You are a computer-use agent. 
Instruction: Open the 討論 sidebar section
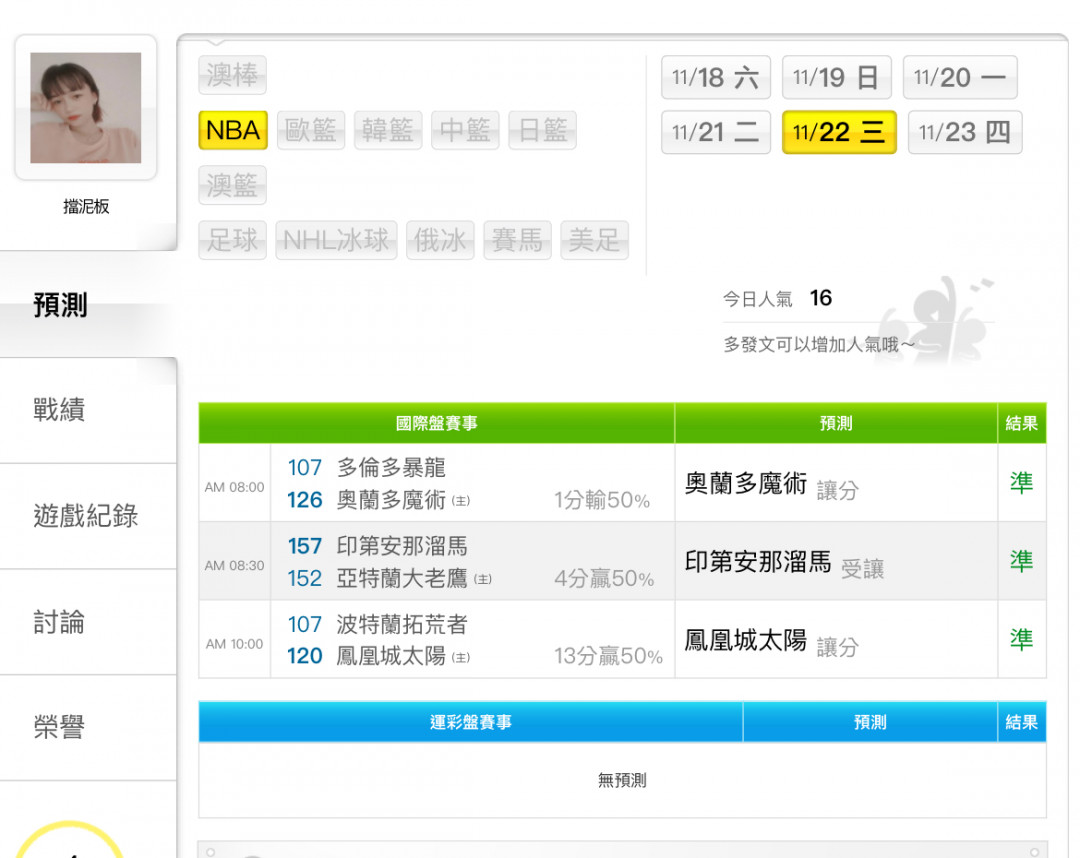pyautogui.click(x=88, y=622)
